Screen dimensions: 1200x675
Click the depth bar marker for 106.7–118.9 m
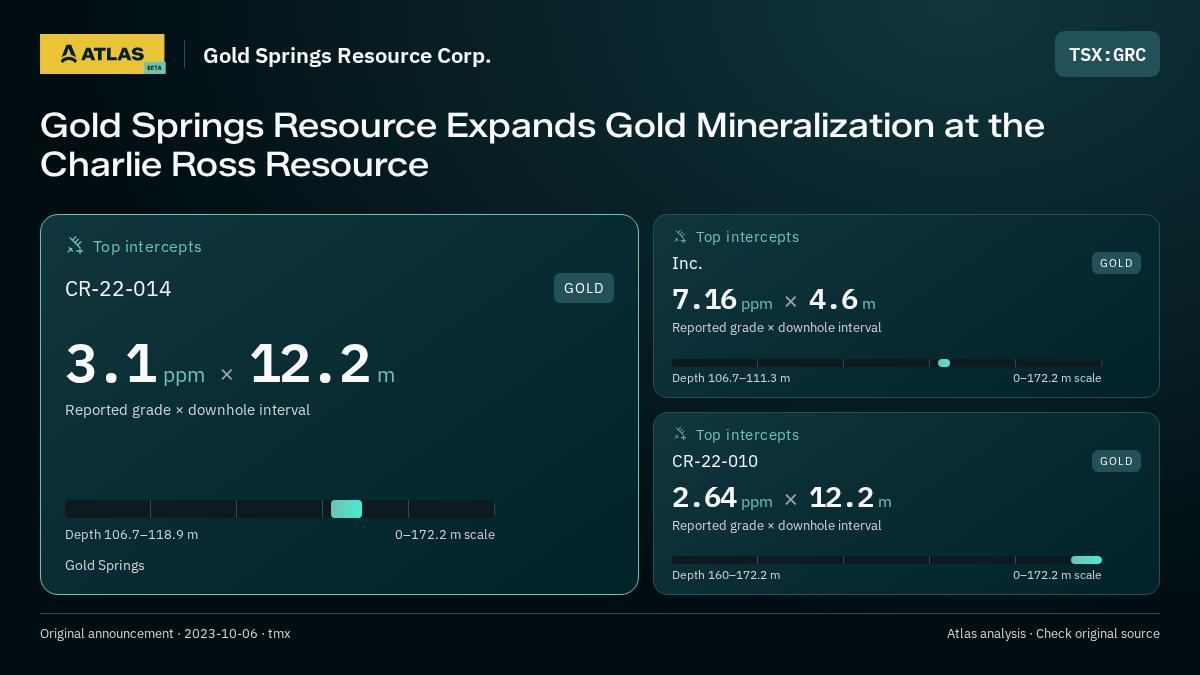coord(346,509)
